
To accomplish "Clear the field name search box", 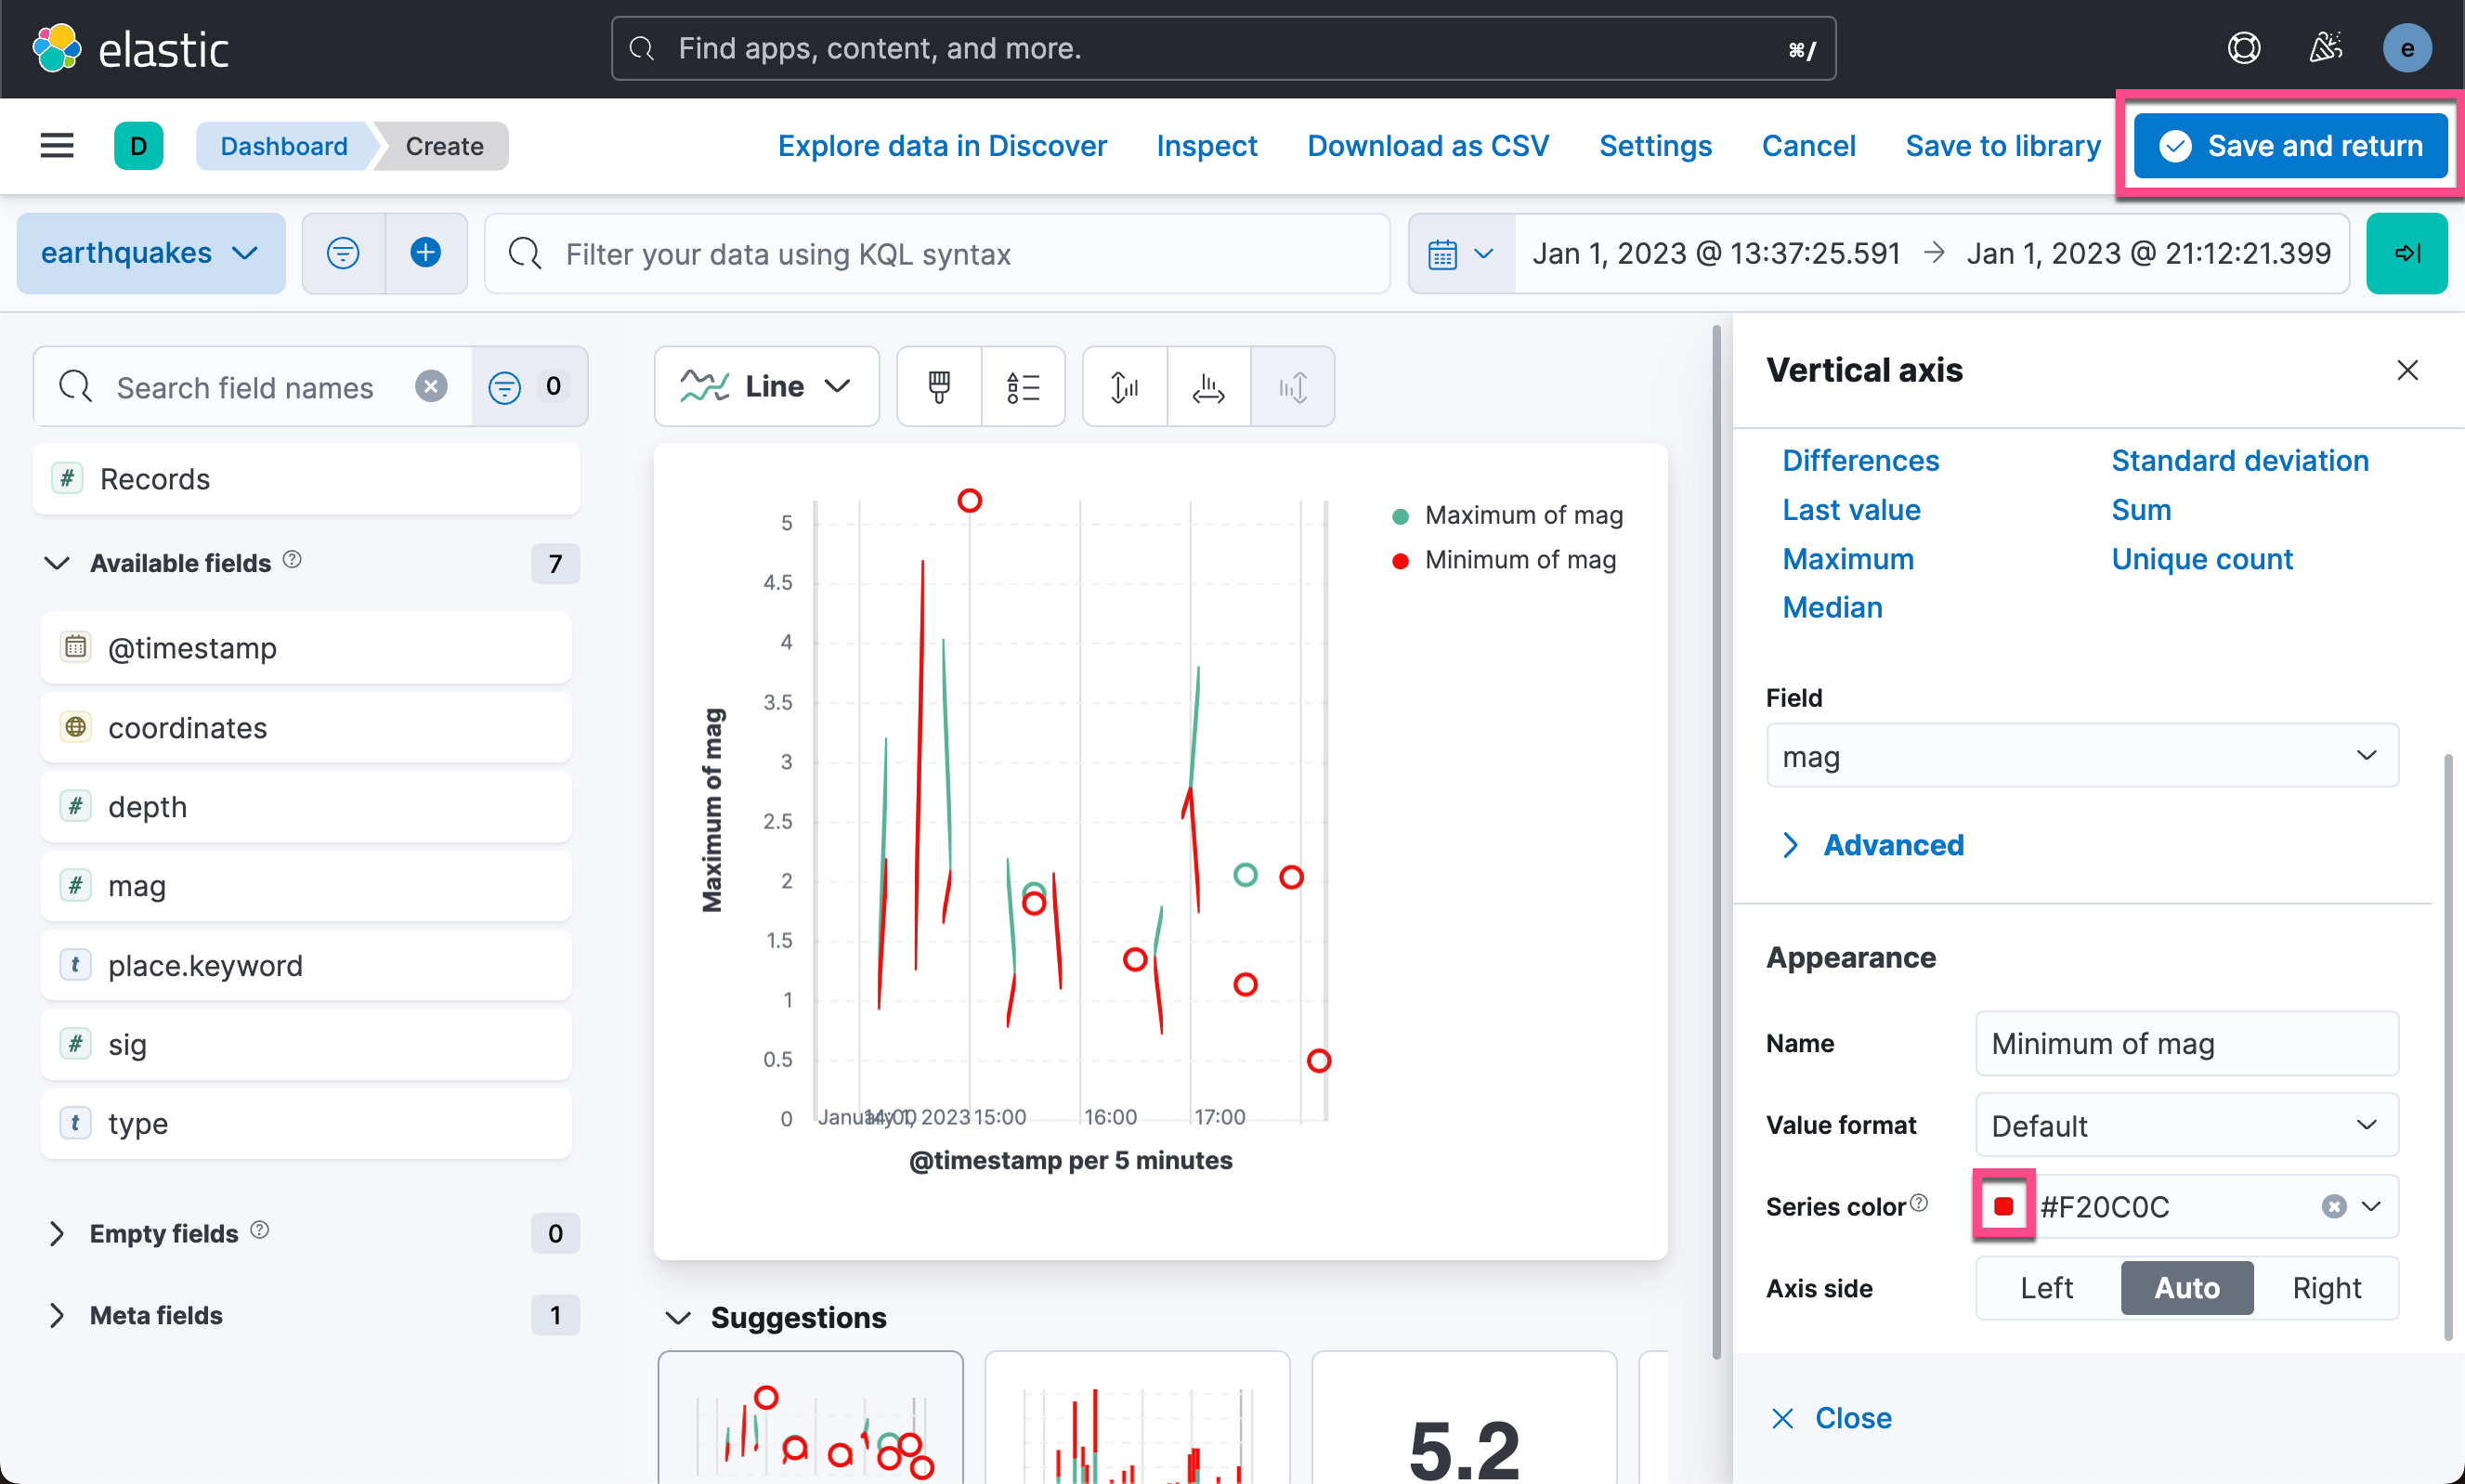I will pos(431,387).
